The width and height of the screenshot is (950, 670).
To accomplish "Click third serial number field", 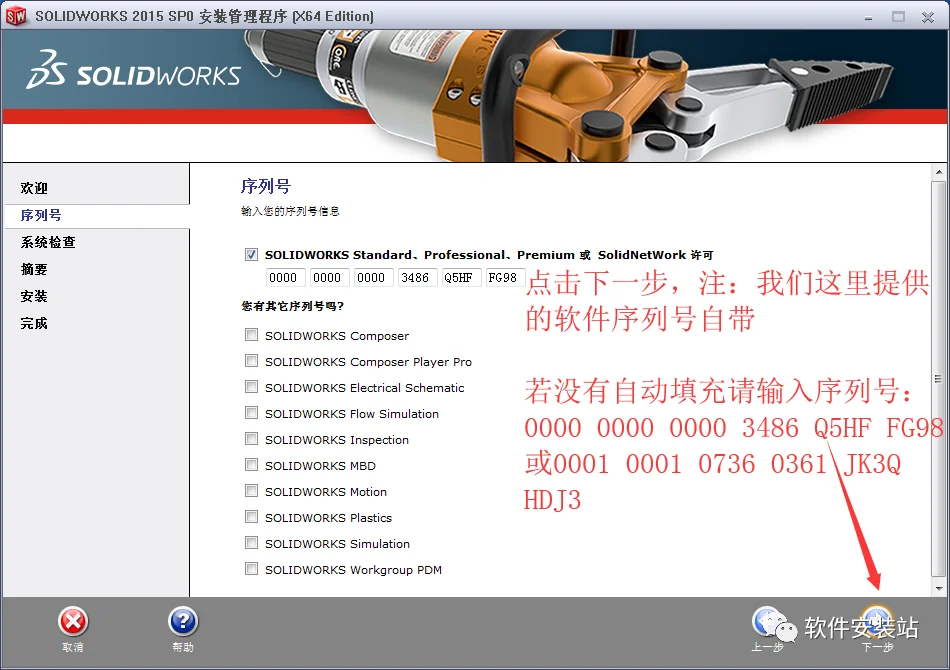I will pyautogui.click(x=373, y=277).
